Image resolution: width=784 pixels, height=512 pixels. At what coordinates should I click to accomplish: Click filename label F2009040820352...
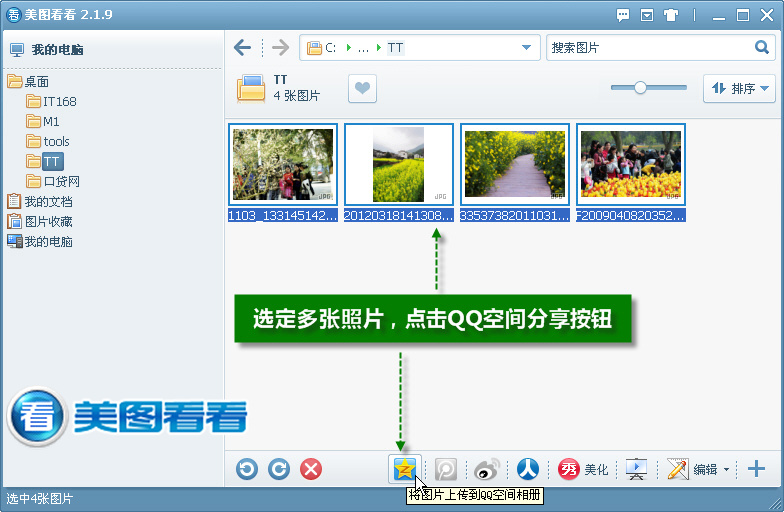click(631, 216)
